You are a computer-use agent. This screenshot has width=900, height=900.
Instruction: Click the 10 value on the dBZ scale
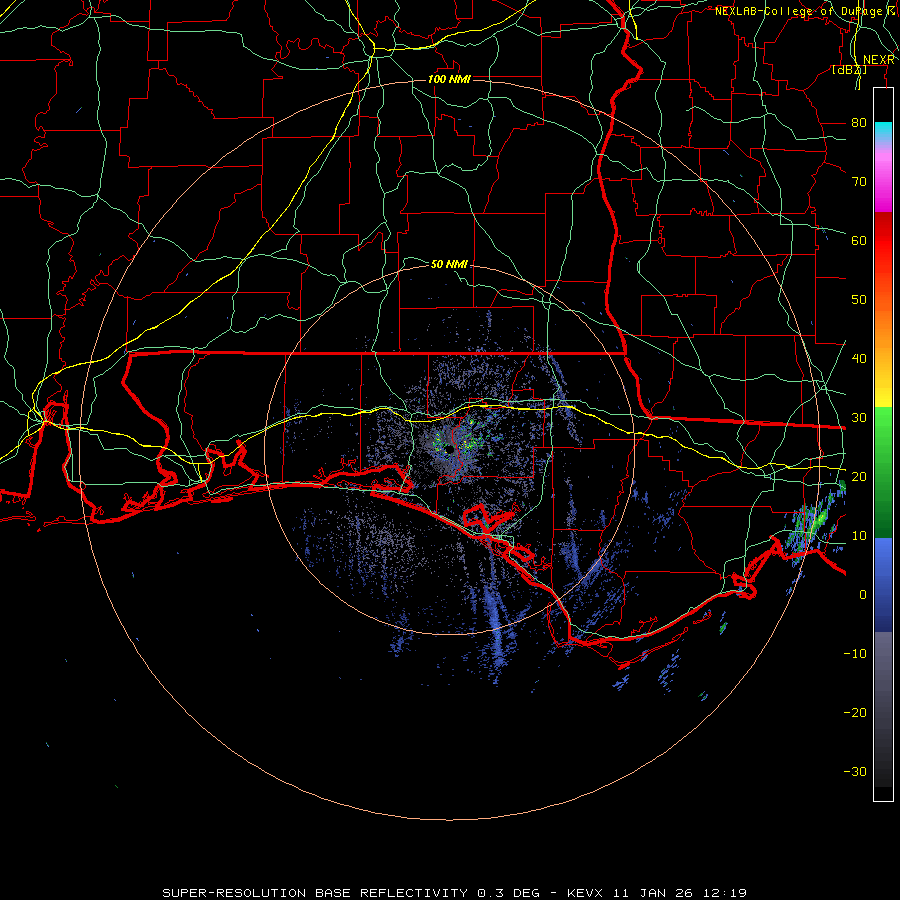(859, 536)
